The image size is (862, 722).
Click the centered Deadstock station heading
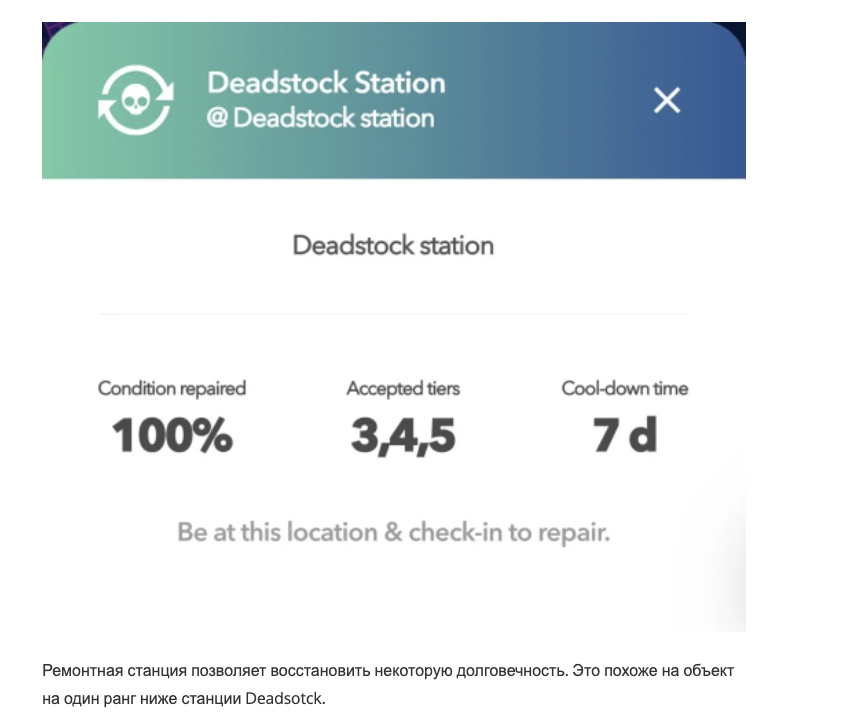(x=393, y=245)
